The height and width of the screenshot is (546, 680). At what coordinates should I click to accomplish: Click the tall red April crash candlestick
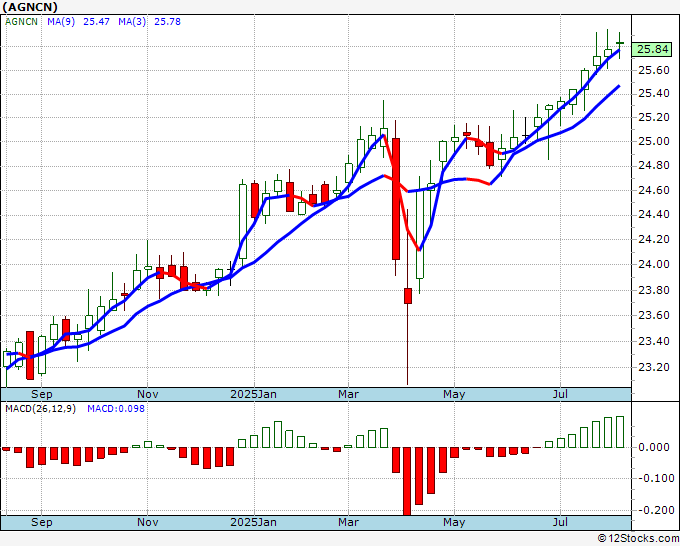(396, 199)
